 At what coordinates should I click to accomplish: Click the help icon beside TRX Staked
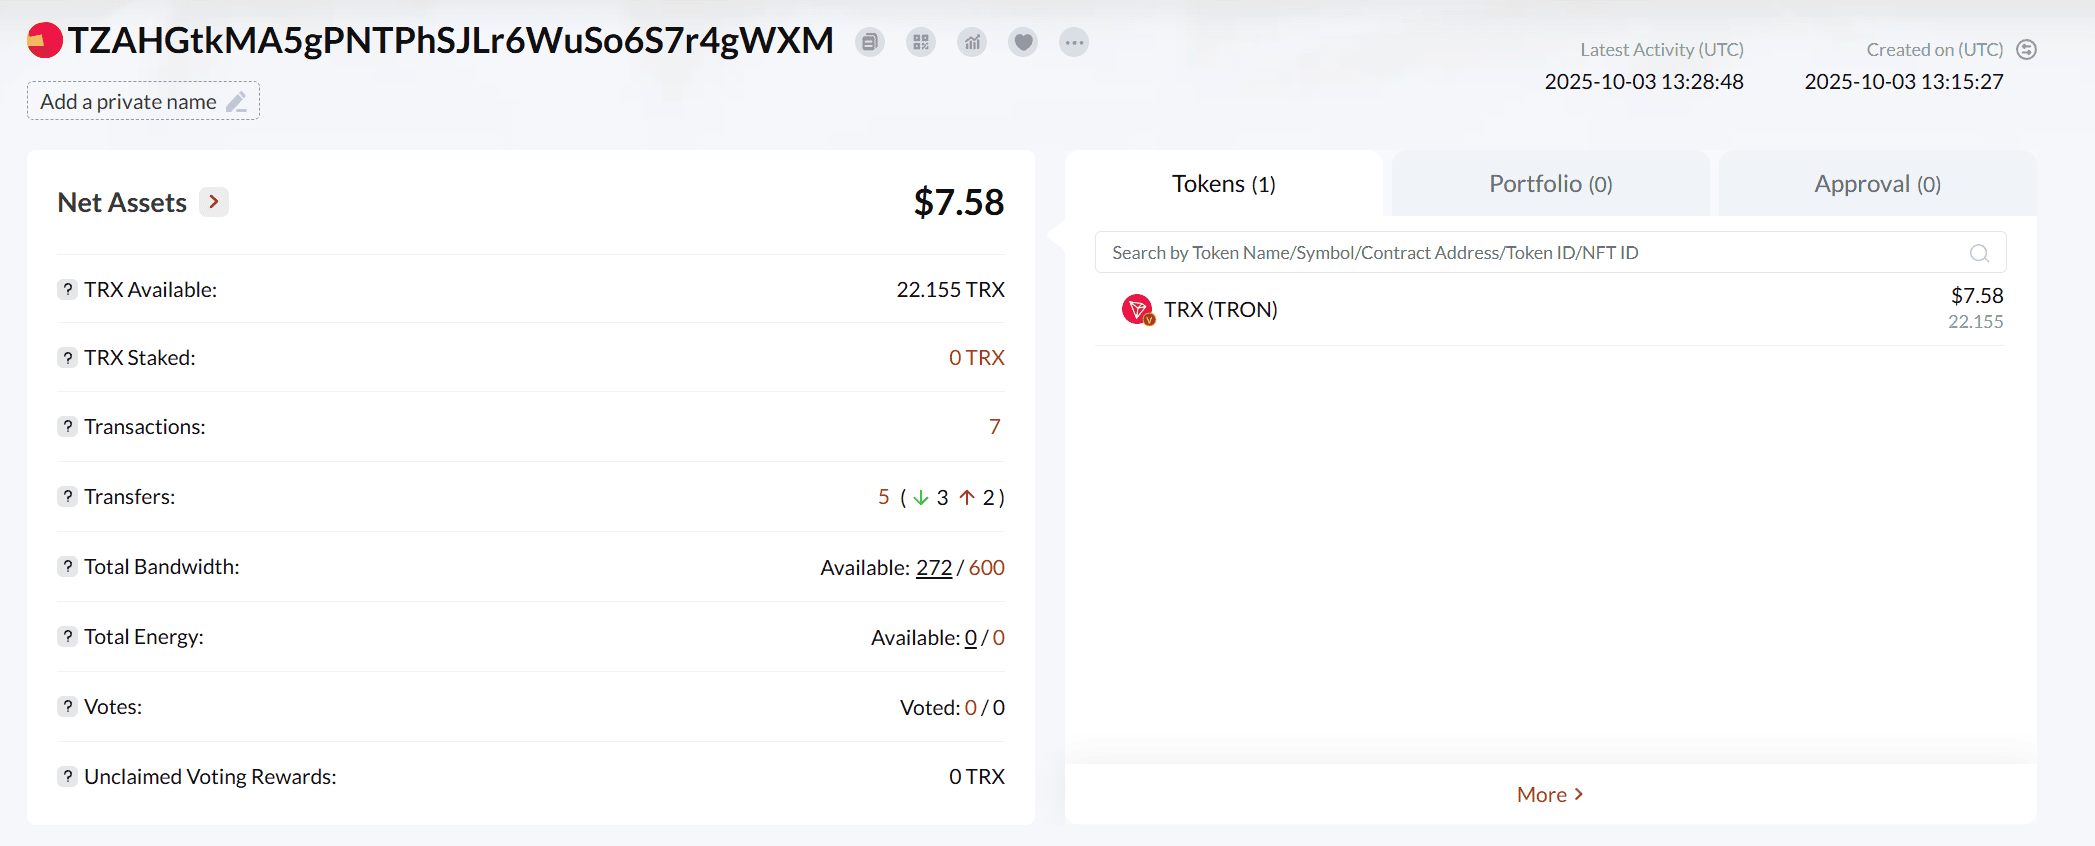[67, 358]
